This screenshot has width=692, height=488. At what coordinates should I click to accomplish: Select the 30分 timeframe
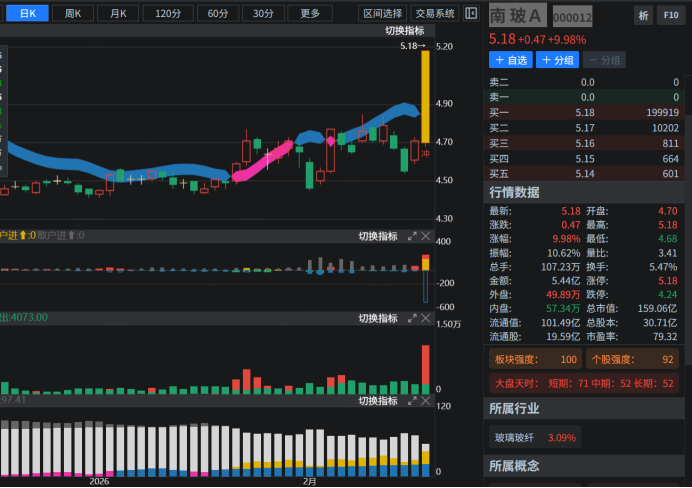(x=263, y=13)
